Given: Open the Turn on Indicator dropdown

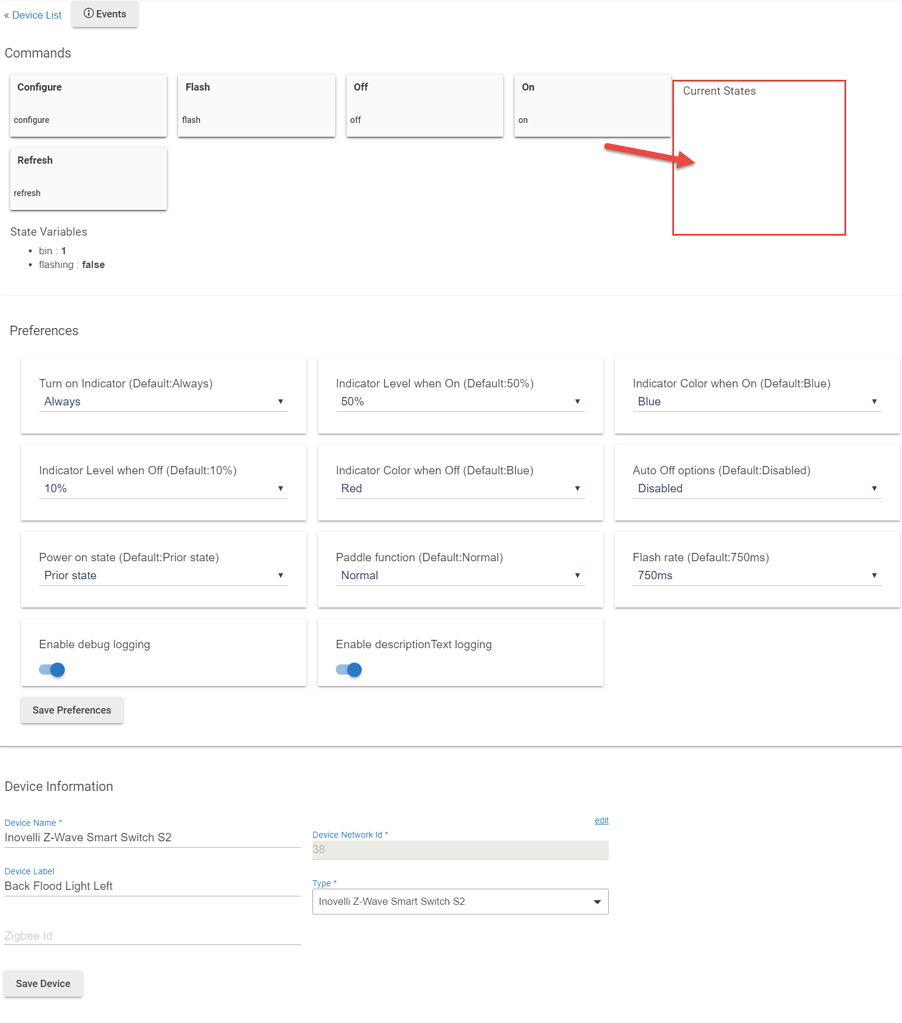Looking at the screenshot, I should (163, 401).
